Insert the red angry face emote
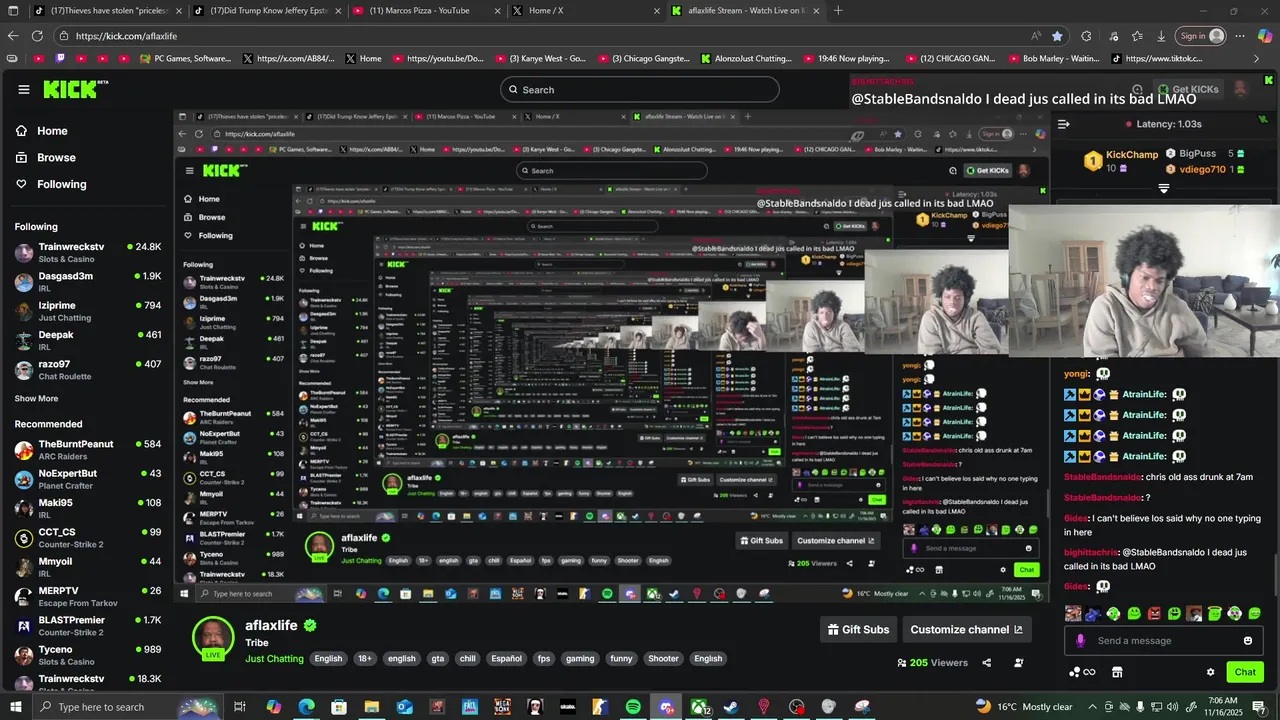 pyautogui.click(x=1154, y=613)
